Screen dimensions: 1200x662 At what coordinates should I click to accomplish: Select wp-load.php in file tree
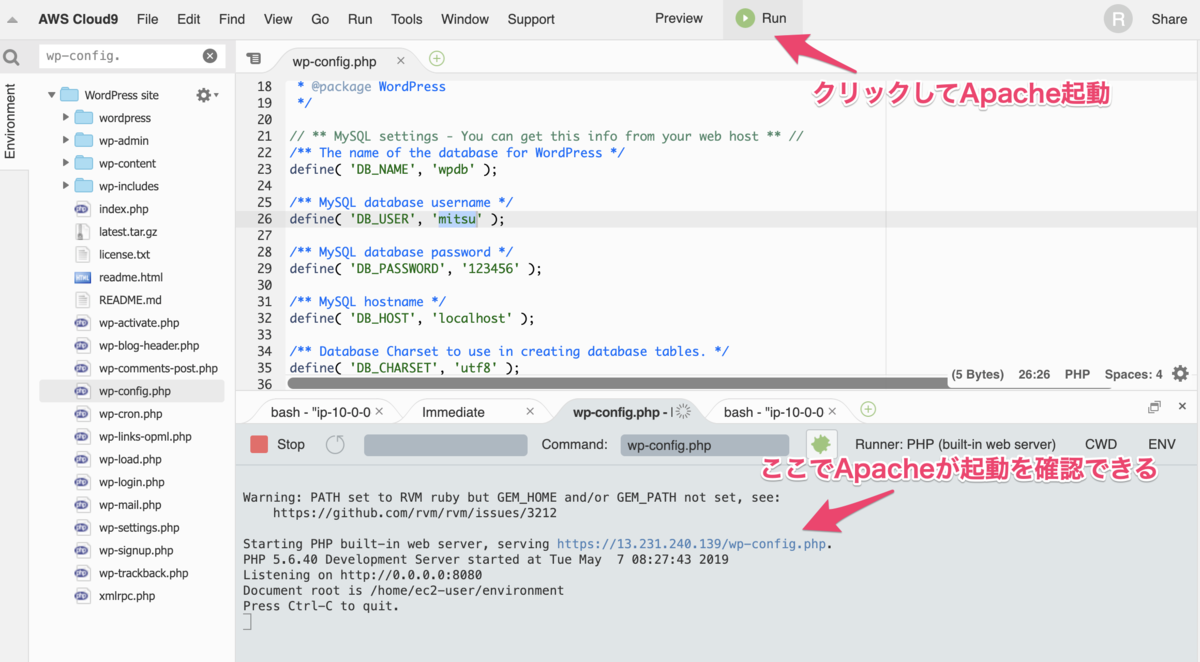[x=132, y=459]
